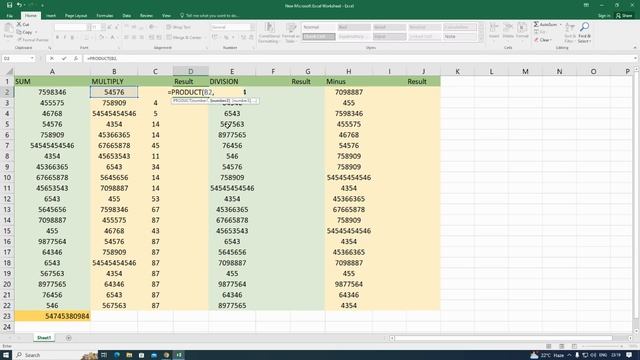Open the File tab
640x360 pixels.
point(9,16)
